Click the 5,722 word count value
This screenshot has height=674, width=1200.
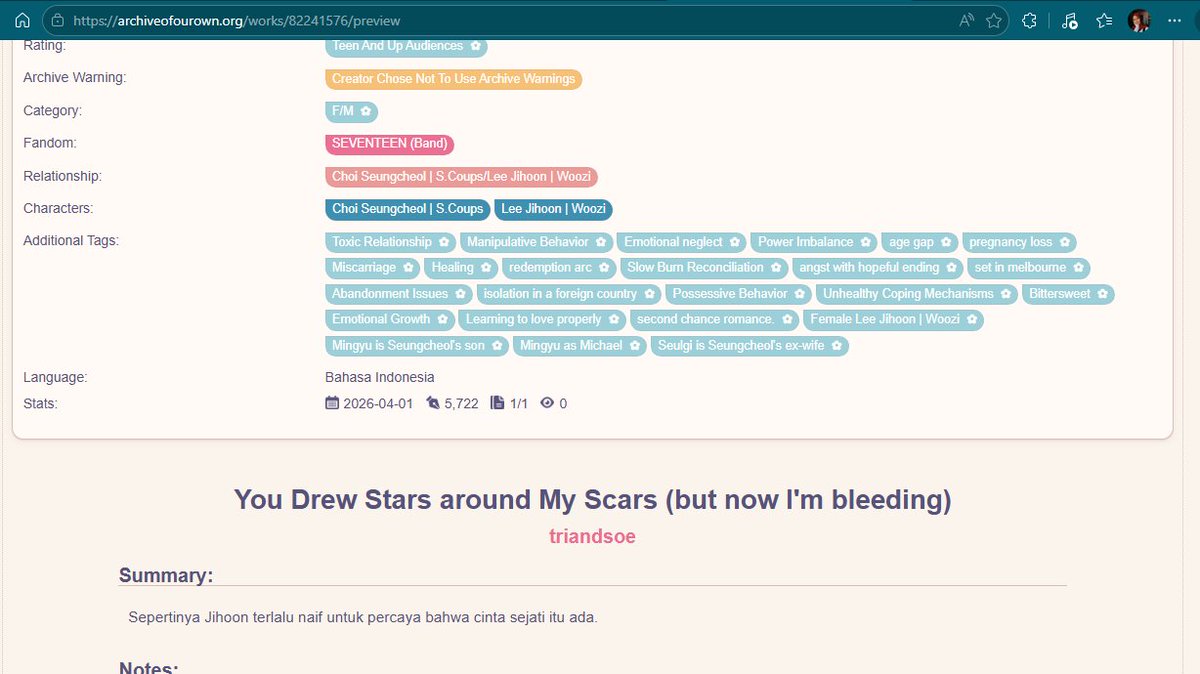[461, 404]
